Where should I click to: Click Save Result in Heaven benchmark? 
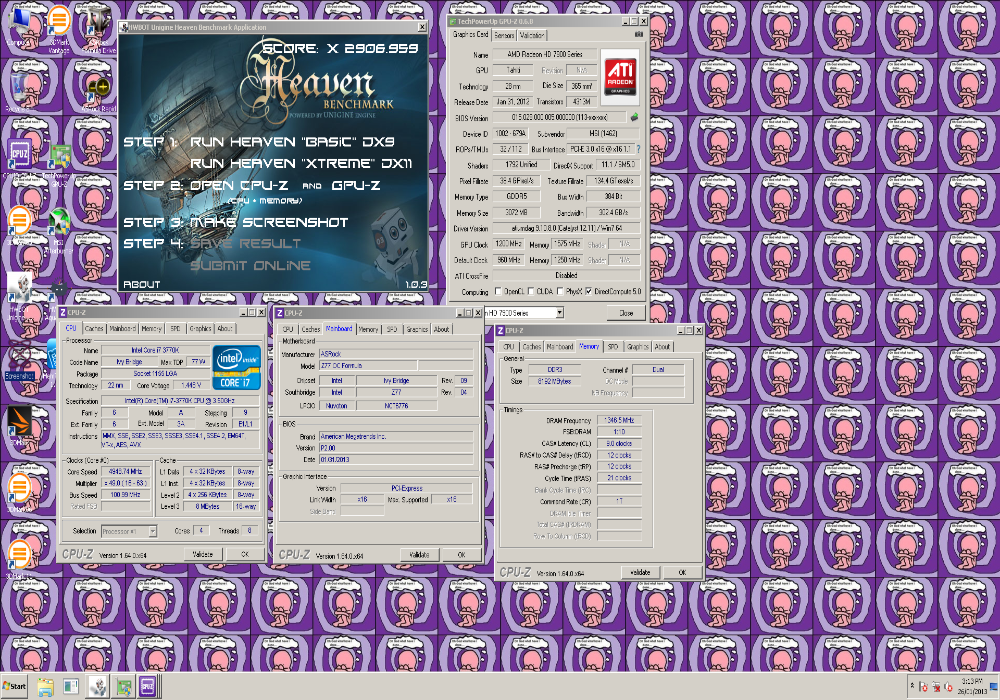(245, 243)
